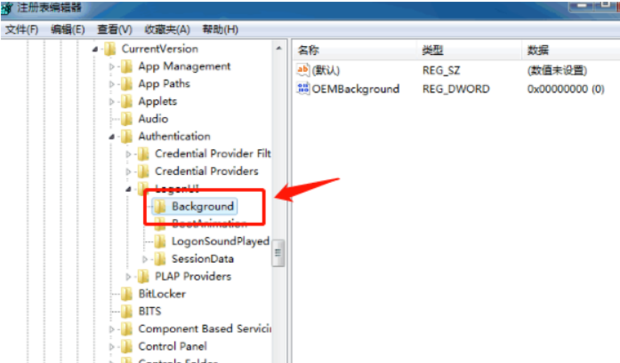Image resolution: width=620 pixels, height=363 pixels.
Task: Expand the Control Panel node
Action: tap(112, 346)
